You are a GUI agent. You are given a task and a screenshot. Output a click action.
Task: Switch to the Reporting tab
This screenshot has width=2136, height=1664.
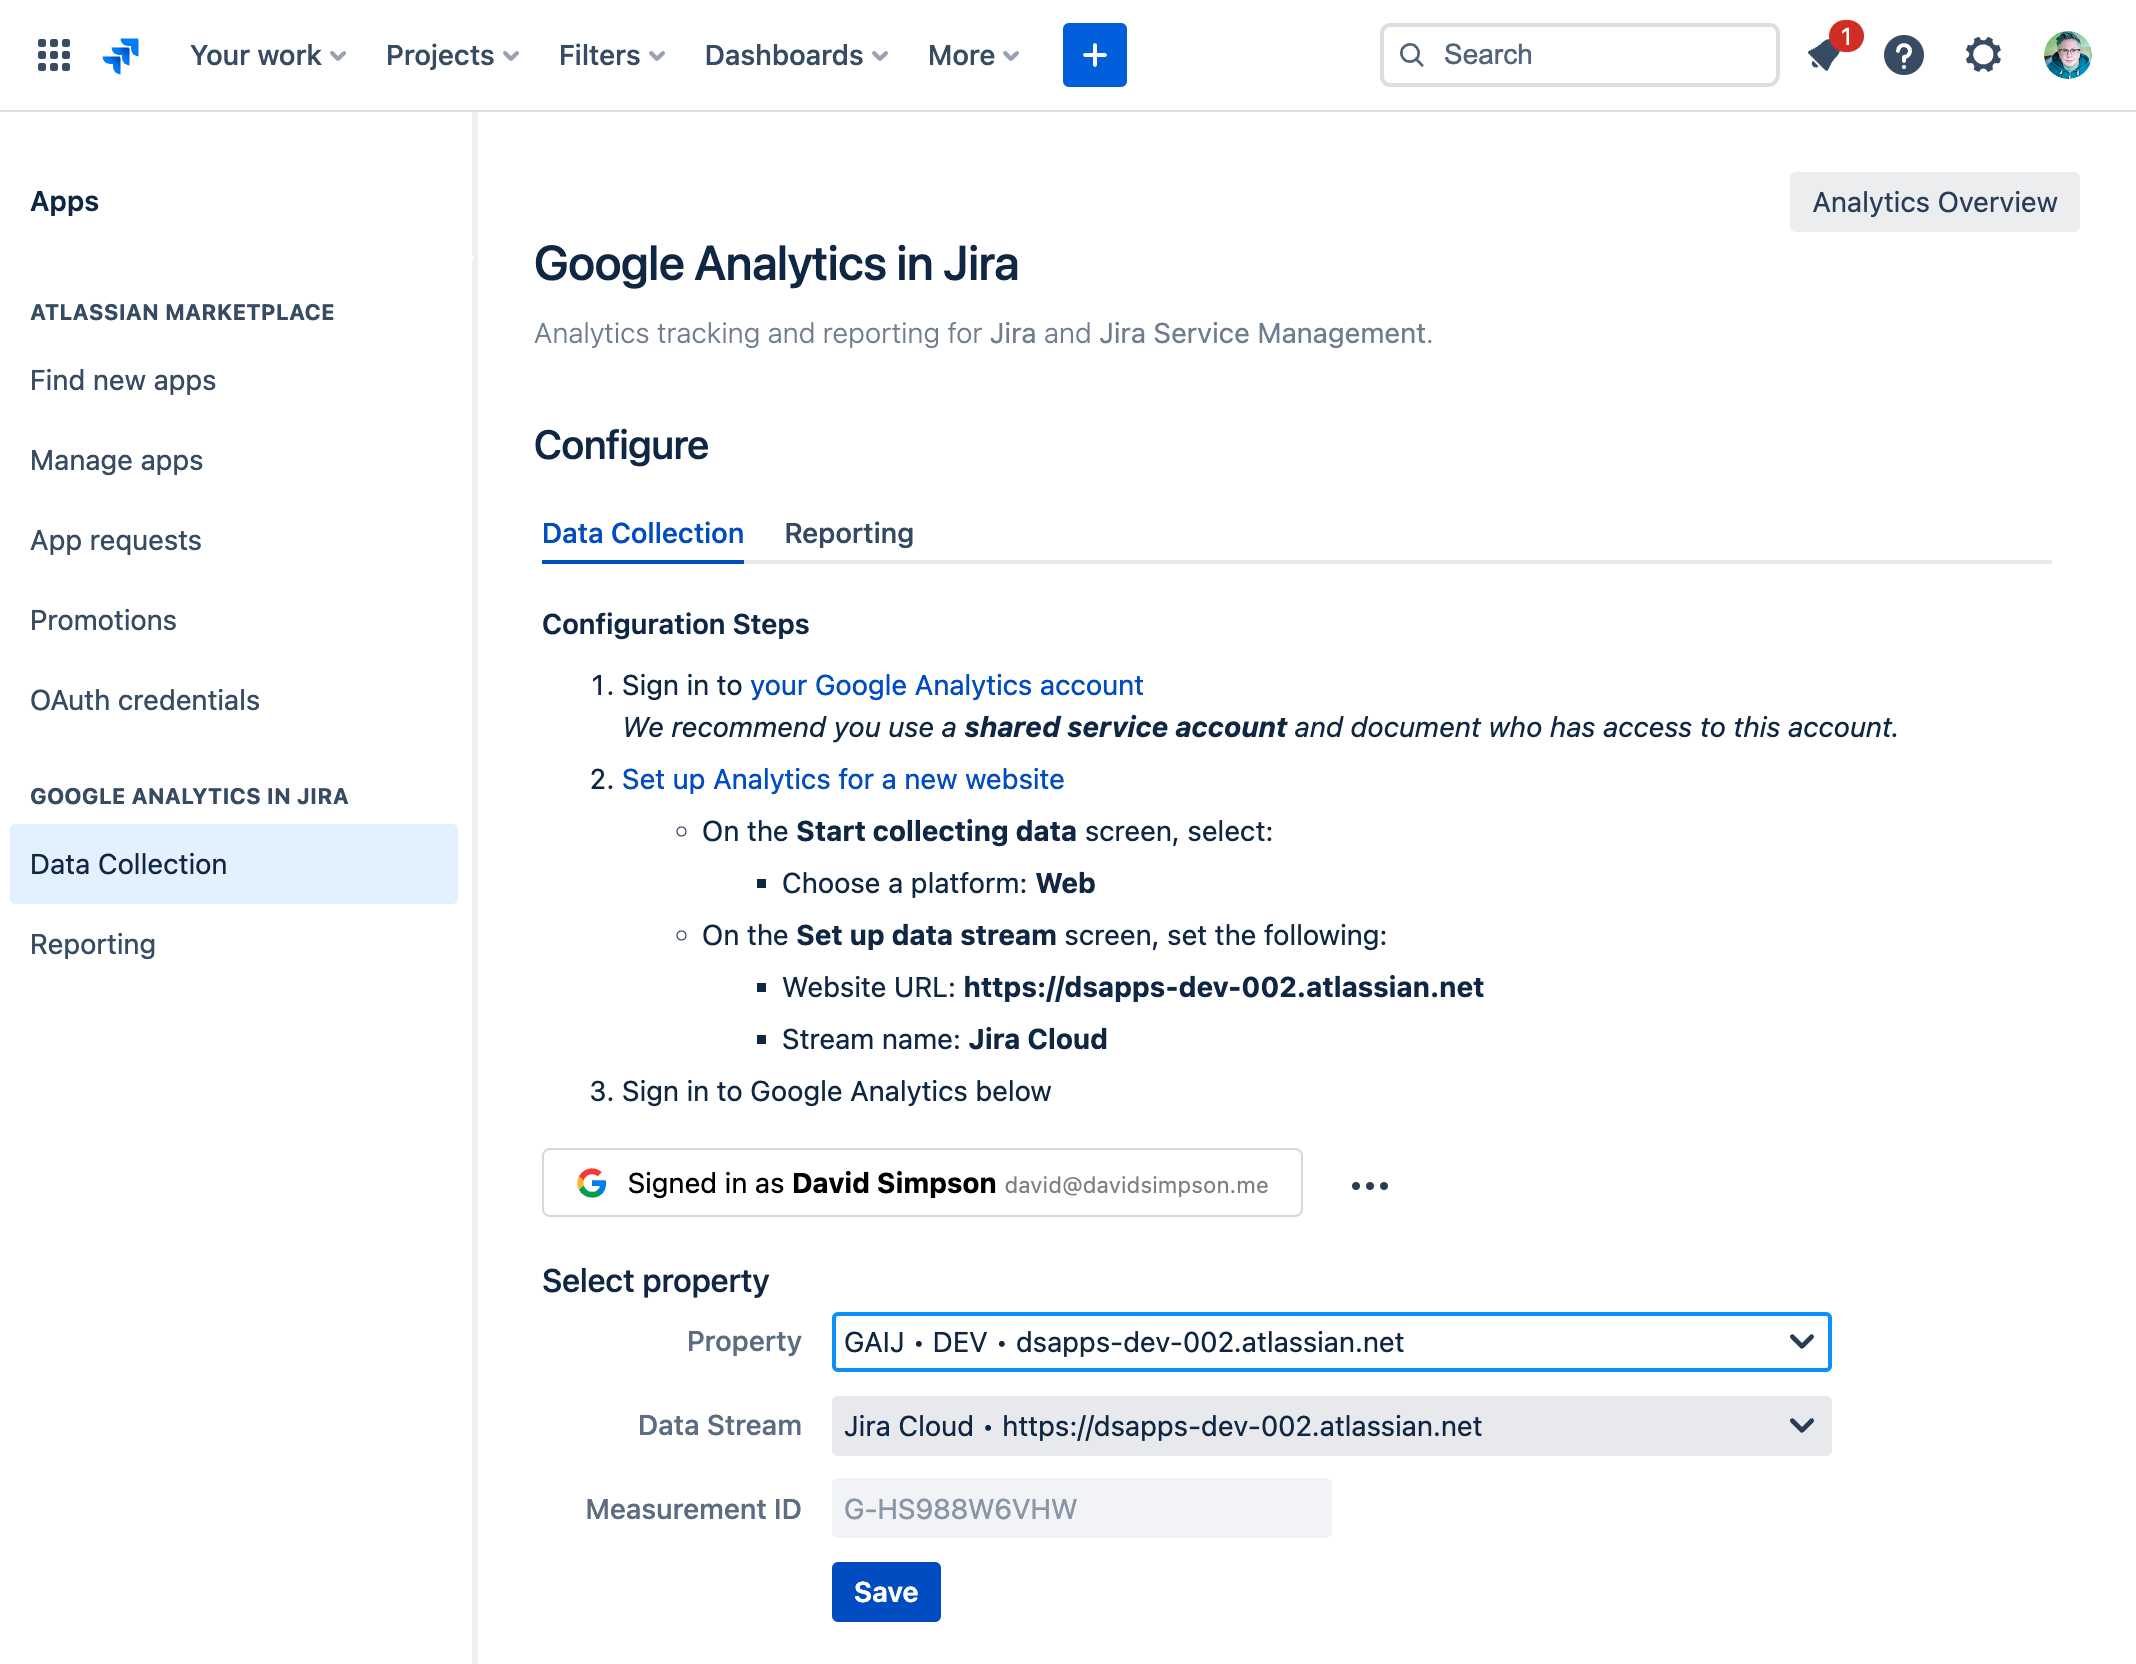(x=848, y=533)
